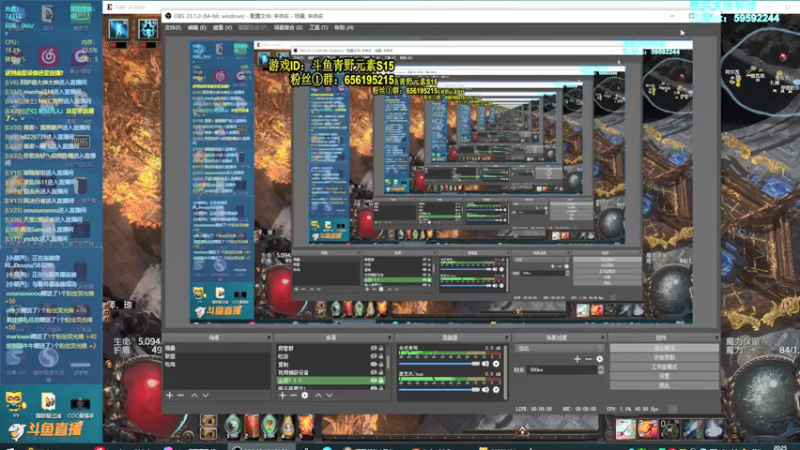The height and width of the screenshot is (450, 800).
Task: Increase transition duration with up arrow
Action: pyautogui.click(x=601, y=367)
